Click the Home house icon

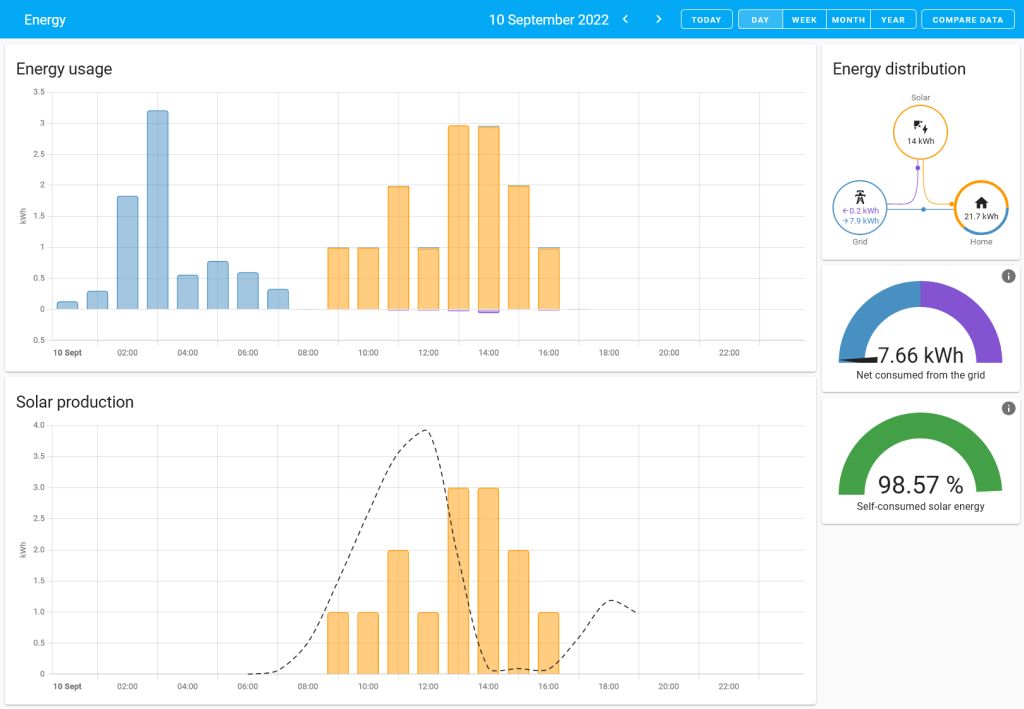click(x=981, y=202)
